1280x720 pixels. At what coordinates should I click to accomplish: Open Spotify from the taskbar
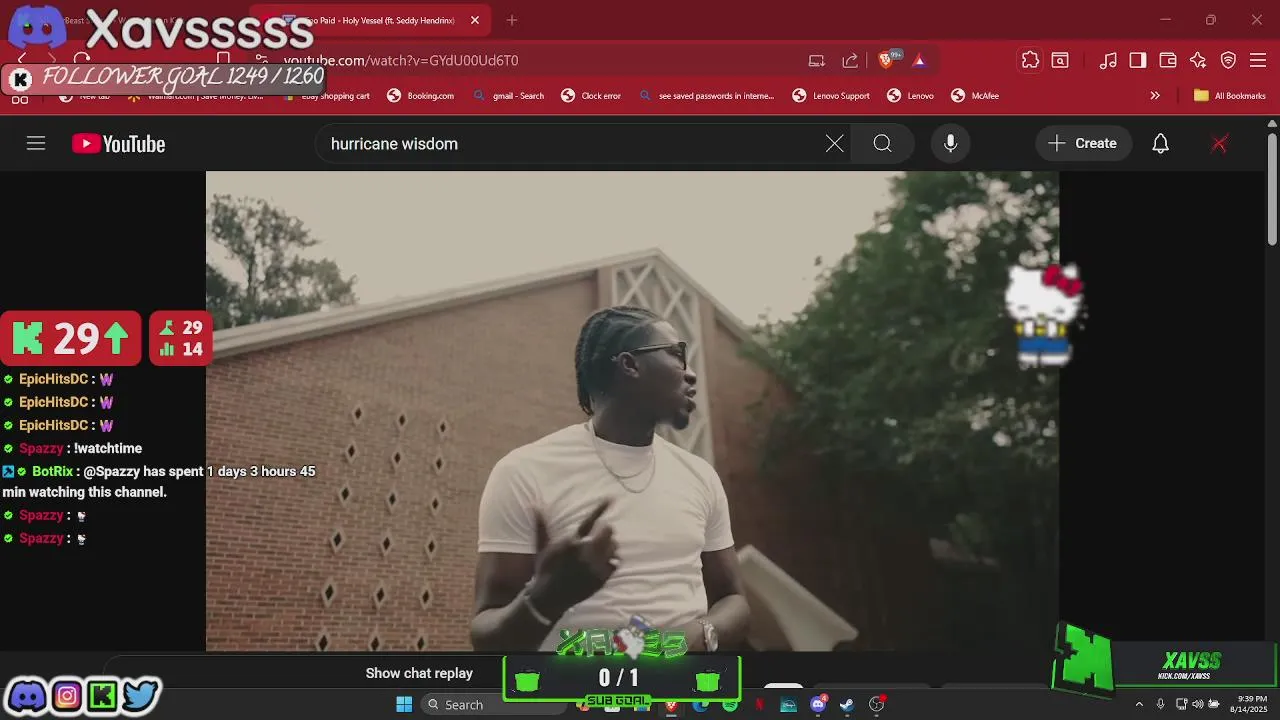730,705
